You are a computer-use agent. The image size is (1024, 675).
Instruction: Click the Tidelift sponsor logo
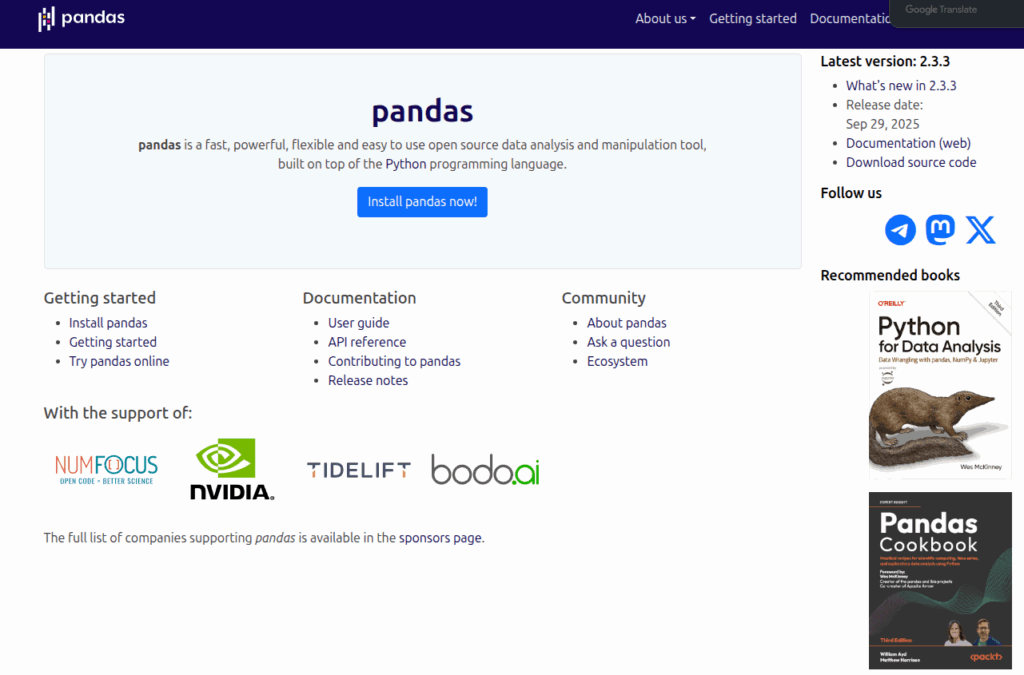(358, 470)
